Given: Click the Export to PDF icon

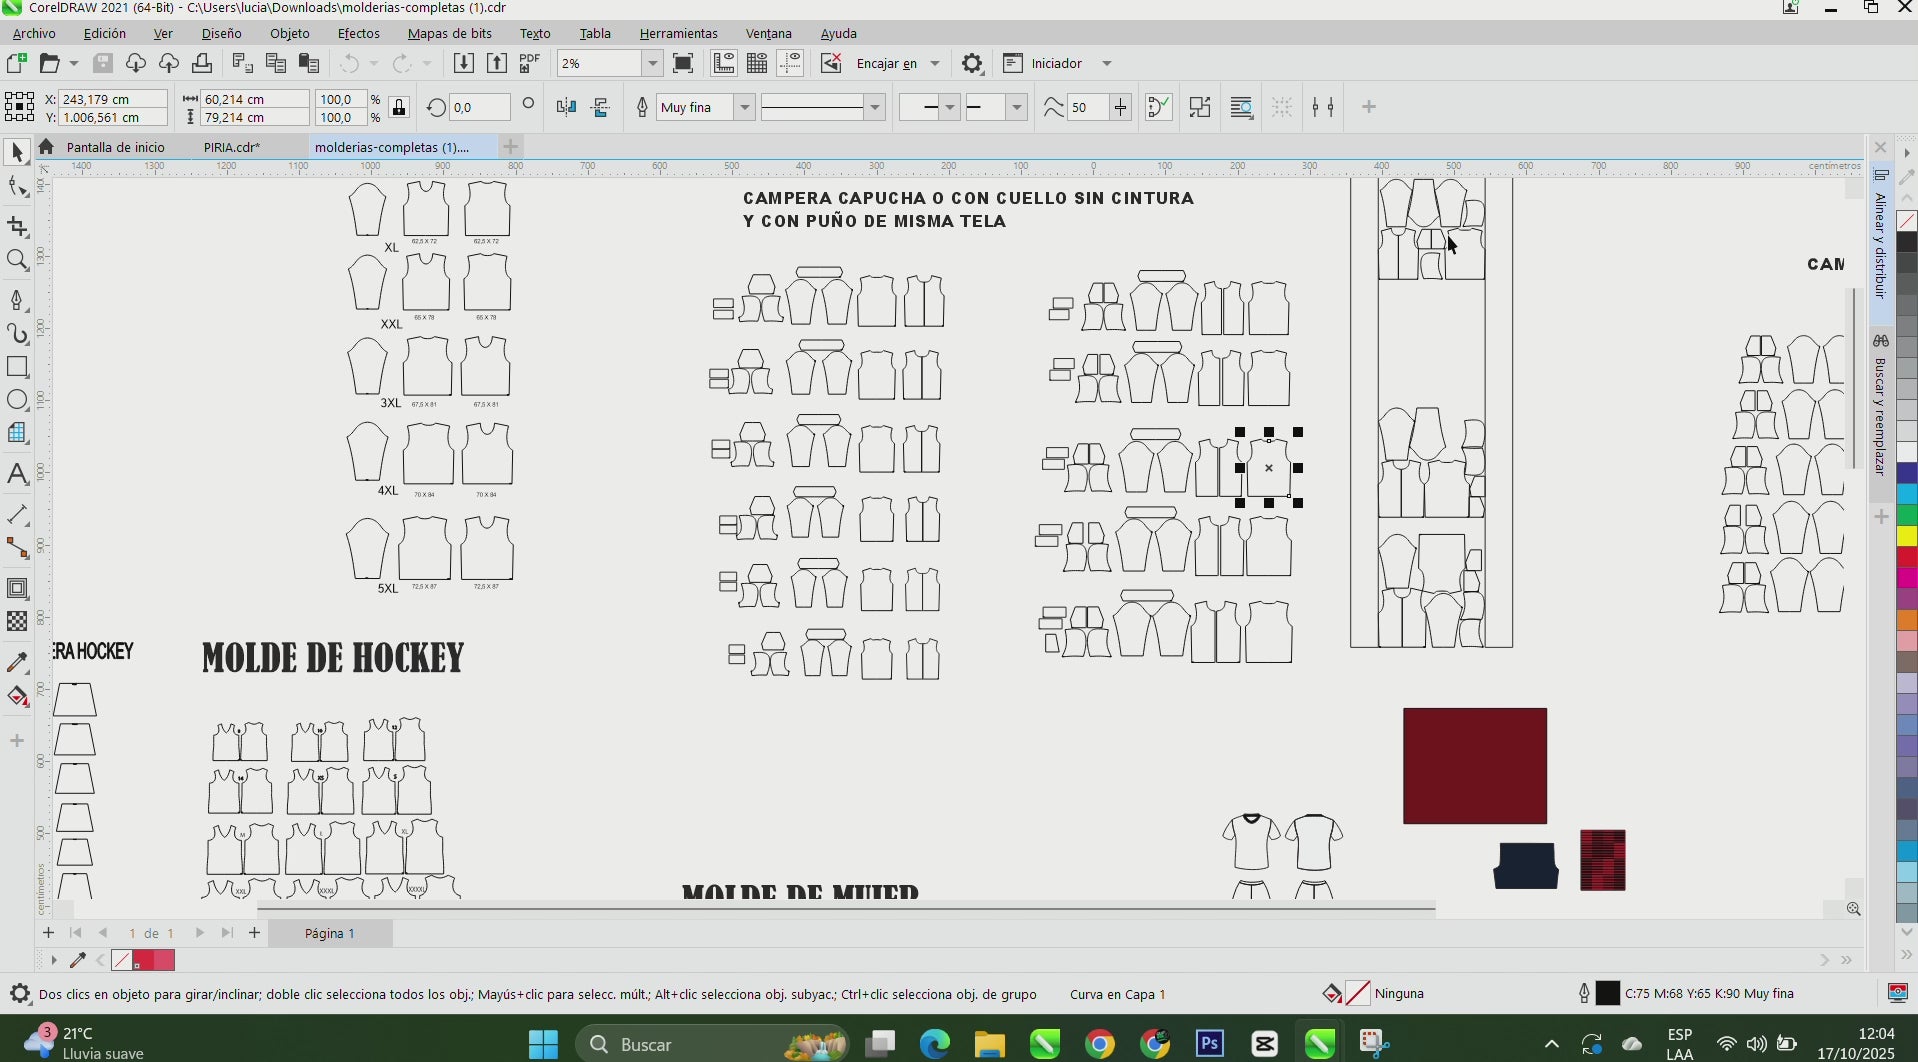Looking at the screenshot, I should pyautogui.click(x=529, y=63).
